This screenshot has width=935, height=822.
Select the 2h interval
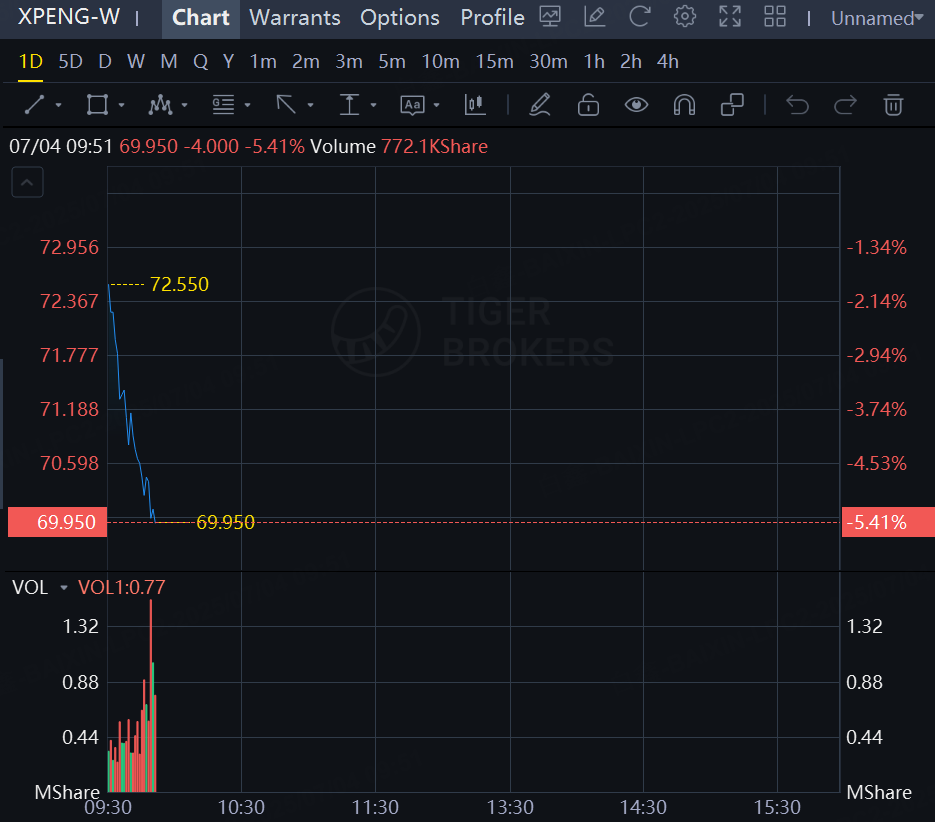[631, 61]
